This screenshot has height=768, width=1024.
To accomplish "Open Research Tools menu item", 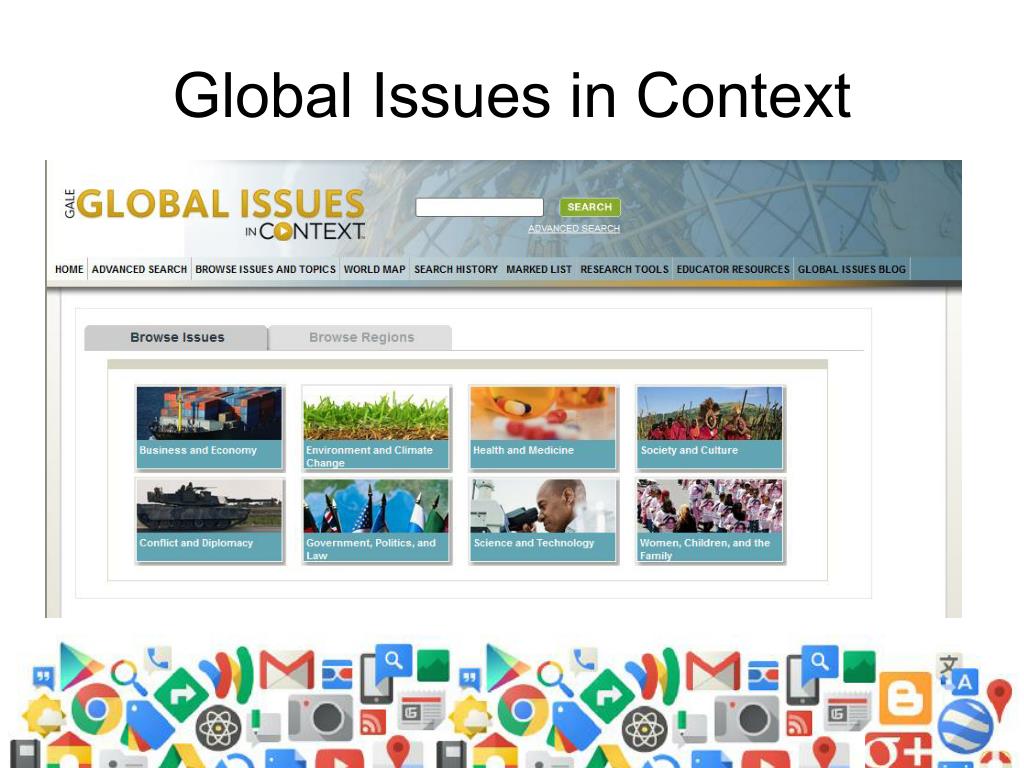I will [x=624, y=269].
